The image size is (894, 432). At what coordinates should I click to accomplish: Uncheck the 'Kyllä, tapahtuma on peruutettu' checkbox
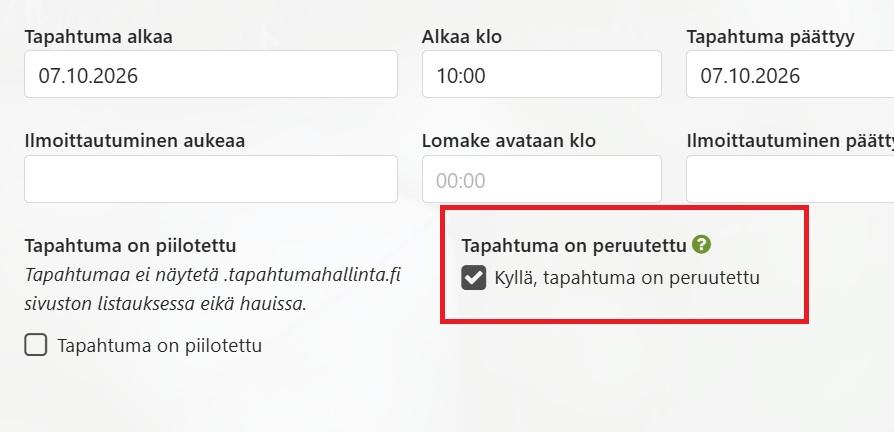(x=474, y=278)
